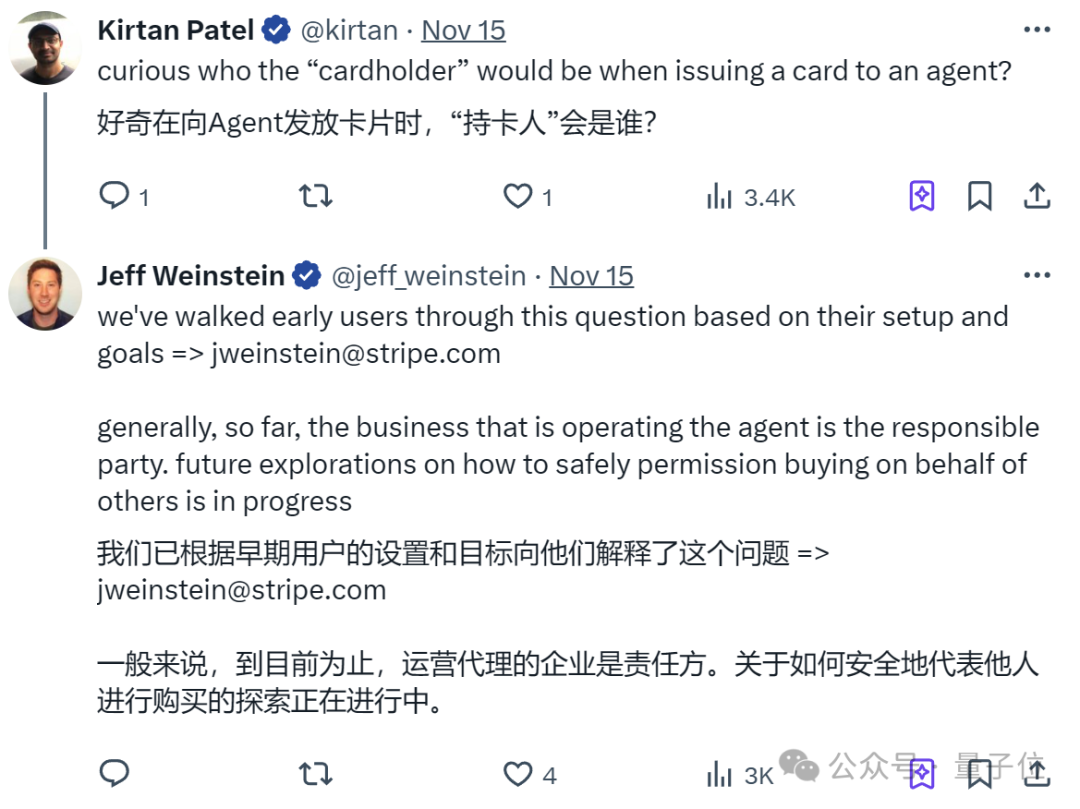Click the verified badge next to Kirtan Patel
1080x809 pixels.
274,29
